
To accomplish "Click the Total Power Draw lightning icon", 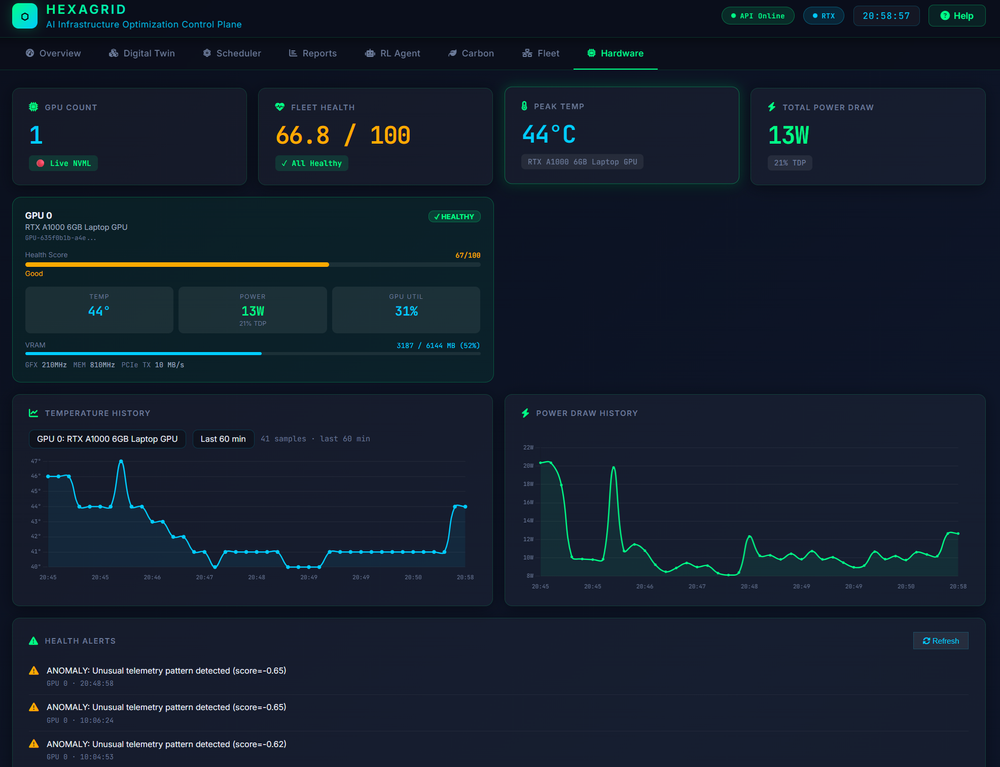I will pos(770,107).
